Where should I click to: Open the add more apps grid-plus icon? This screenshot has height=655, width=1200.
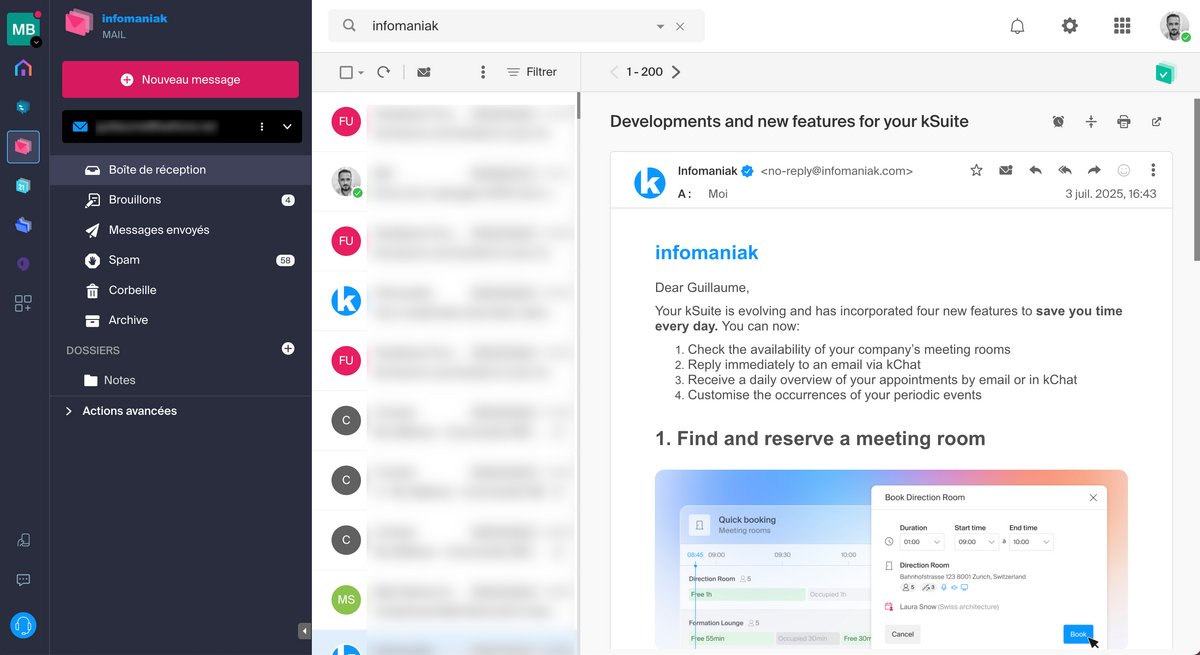point(23,304)
